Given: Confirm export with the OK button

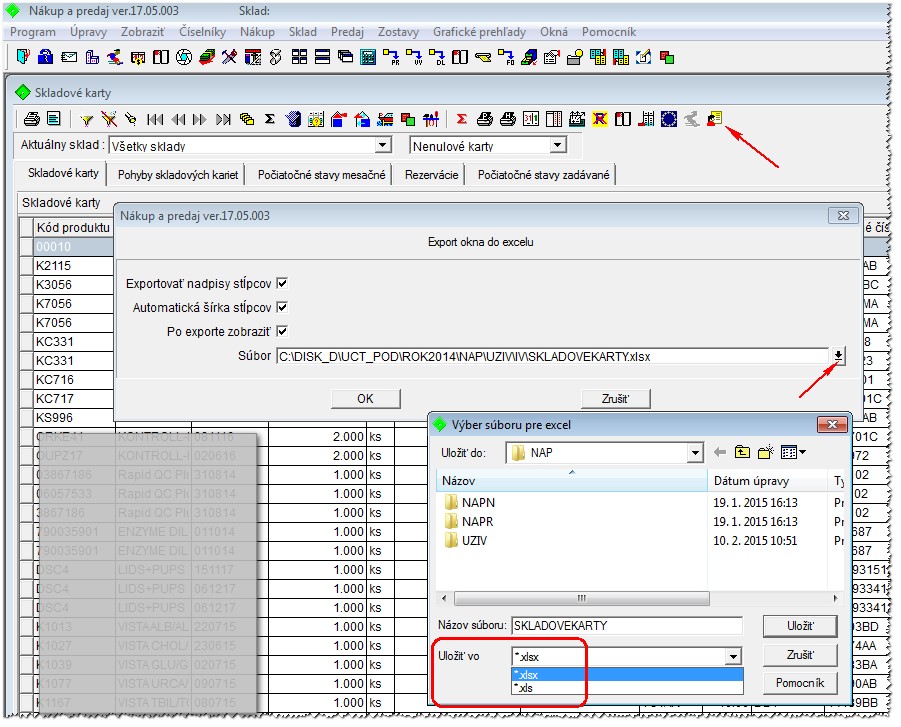Looking at the screenshot, I should pyautogui.click(x=365, y=398).
